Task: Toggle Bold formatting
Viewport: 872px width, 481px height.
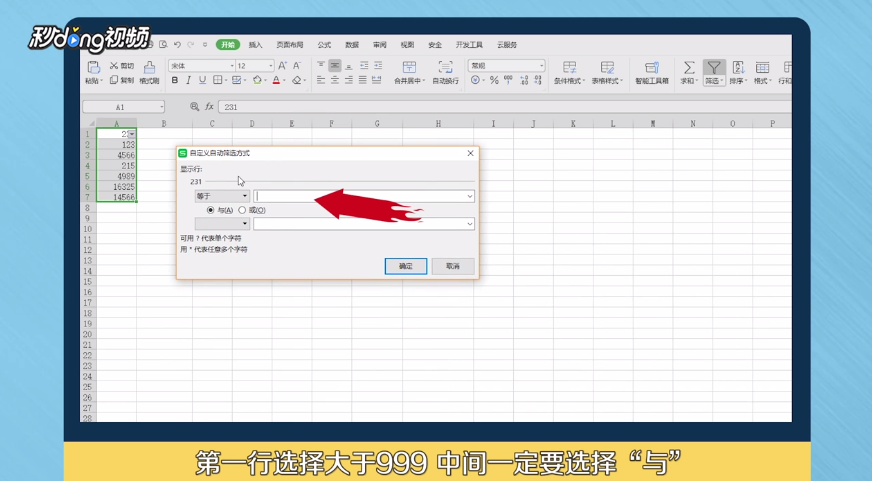Action: (x=175, y=80)
